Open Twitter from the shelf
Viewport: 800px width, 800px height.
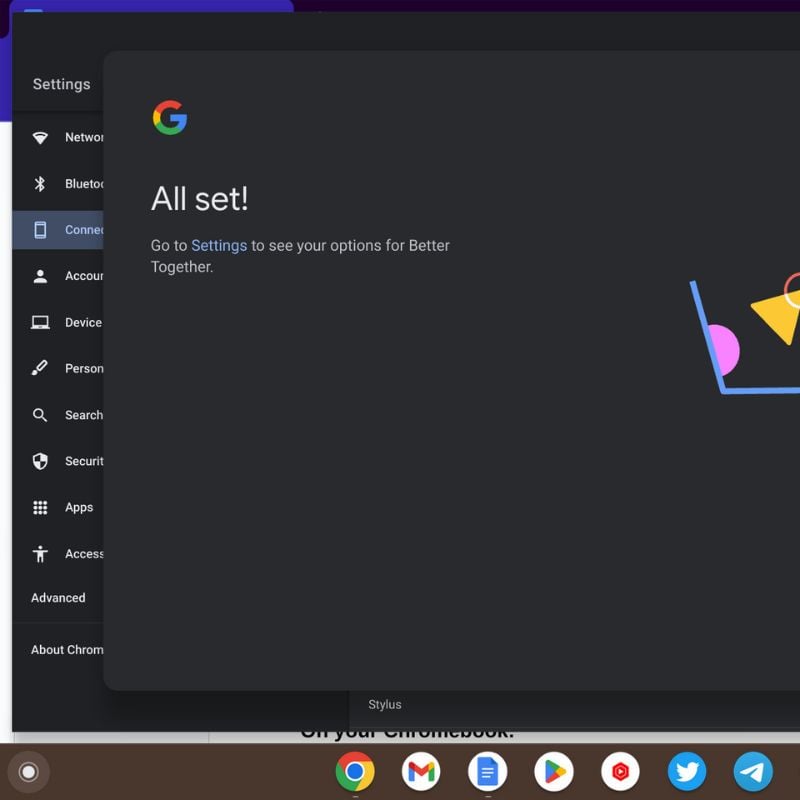687,771
